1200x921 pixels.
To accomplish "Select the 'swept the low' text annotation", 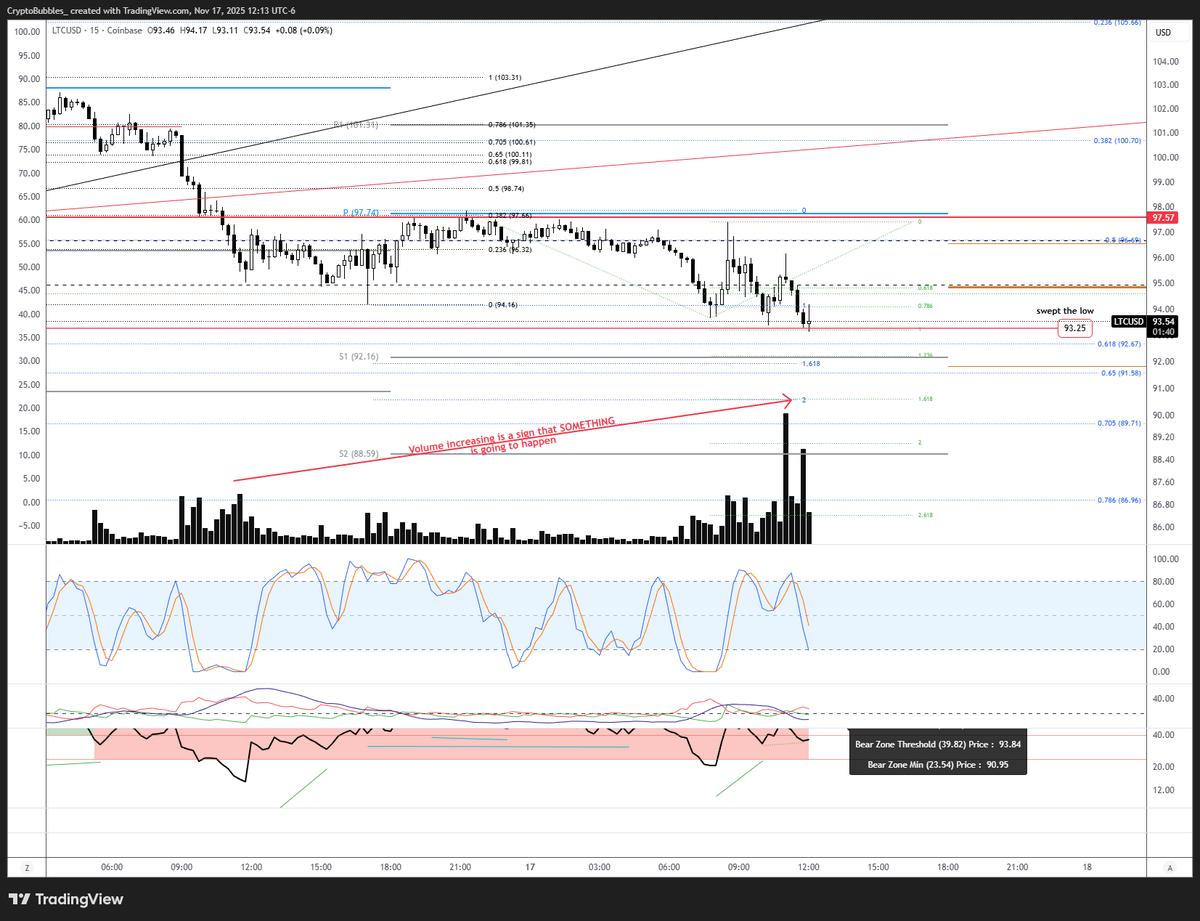I will coord(1063,312).
